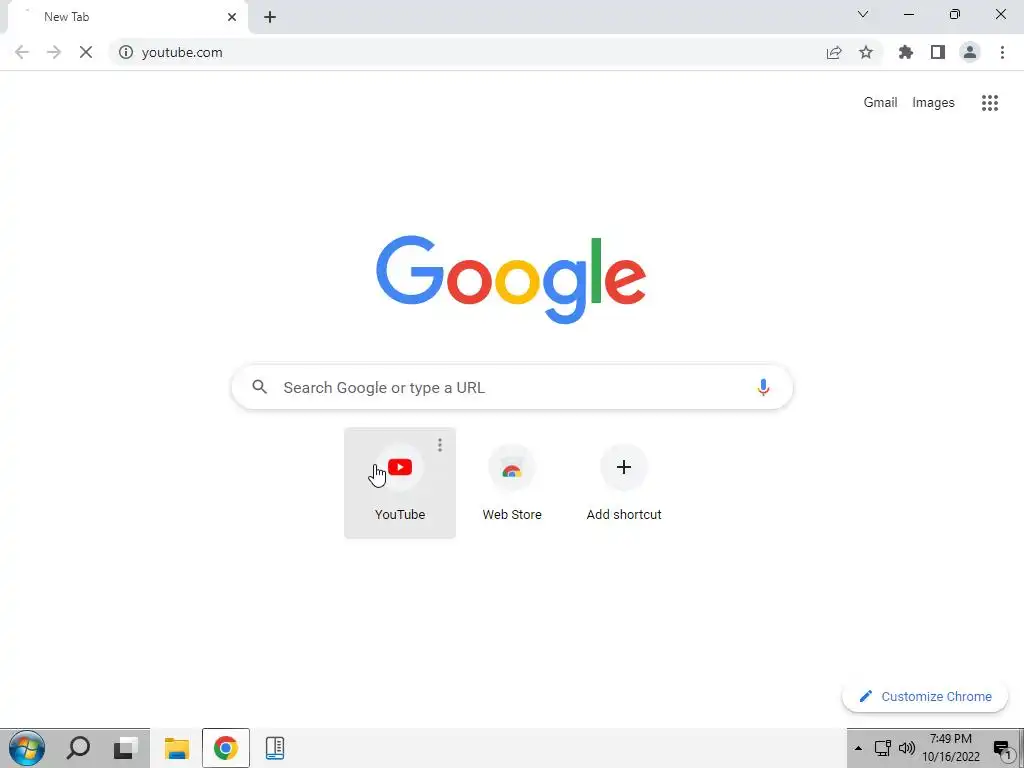Click the browser forward arrow
This screenshot has width=1024, height=768.
click(x=54, y=52)
